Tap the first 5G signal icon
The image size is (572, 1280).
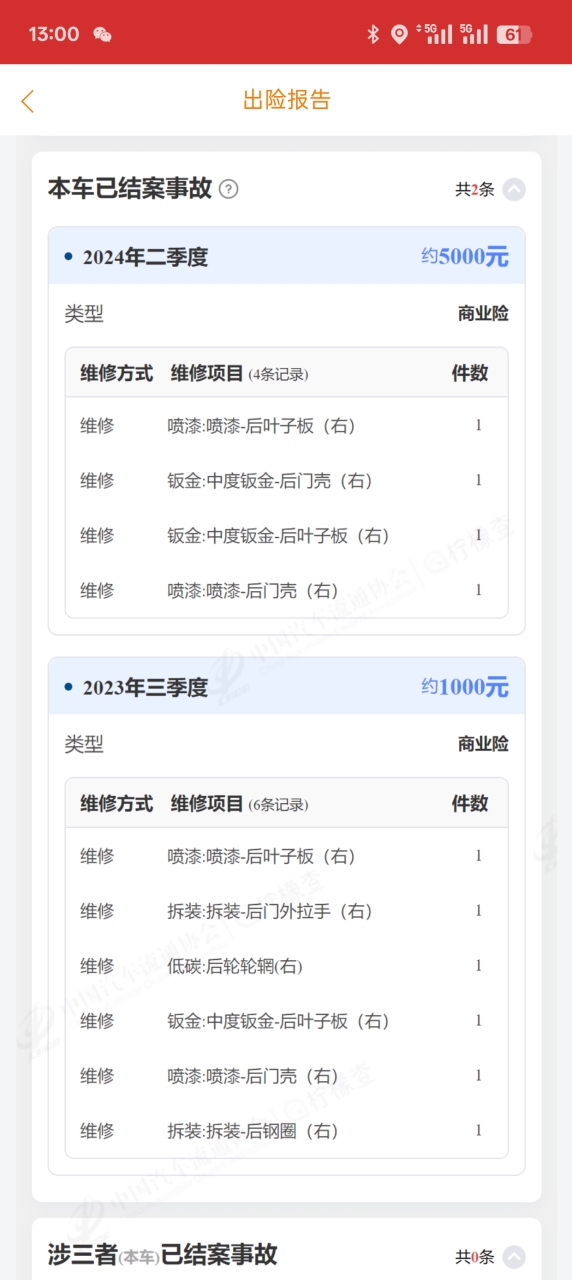(x=436, y=34)
